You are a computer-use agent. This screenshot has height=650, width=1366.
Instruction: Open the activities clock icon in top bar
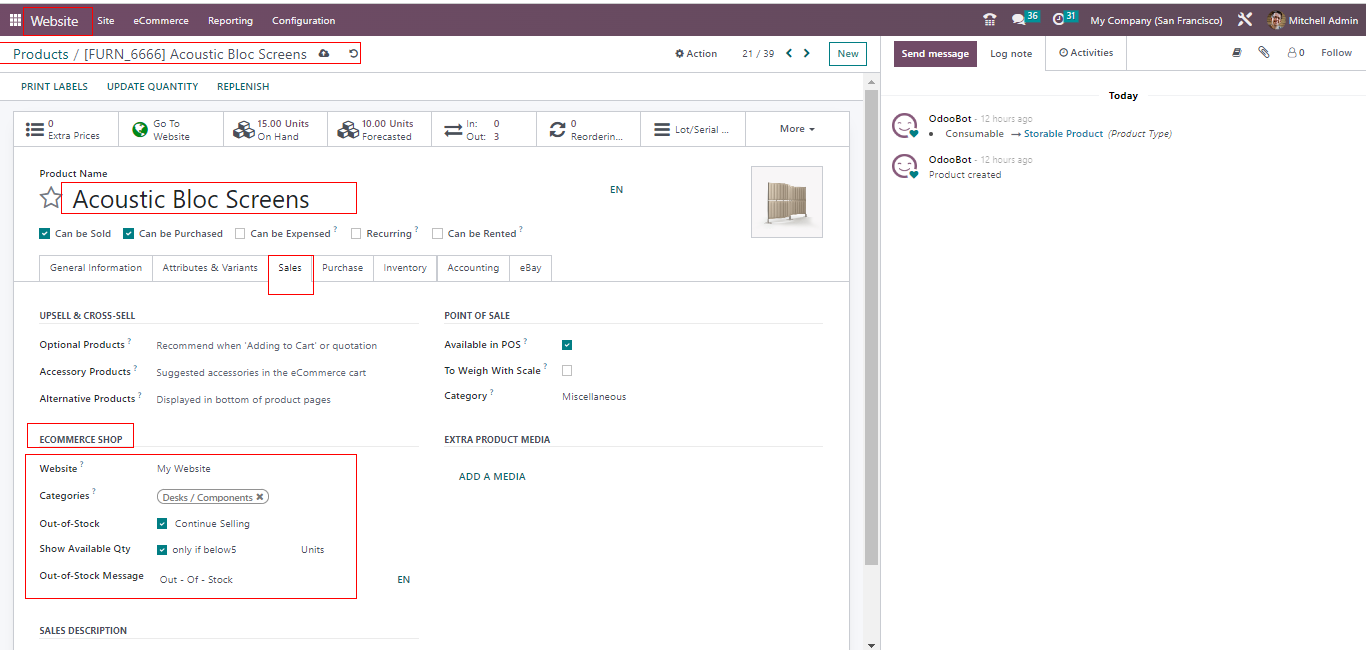point(1059,20)
